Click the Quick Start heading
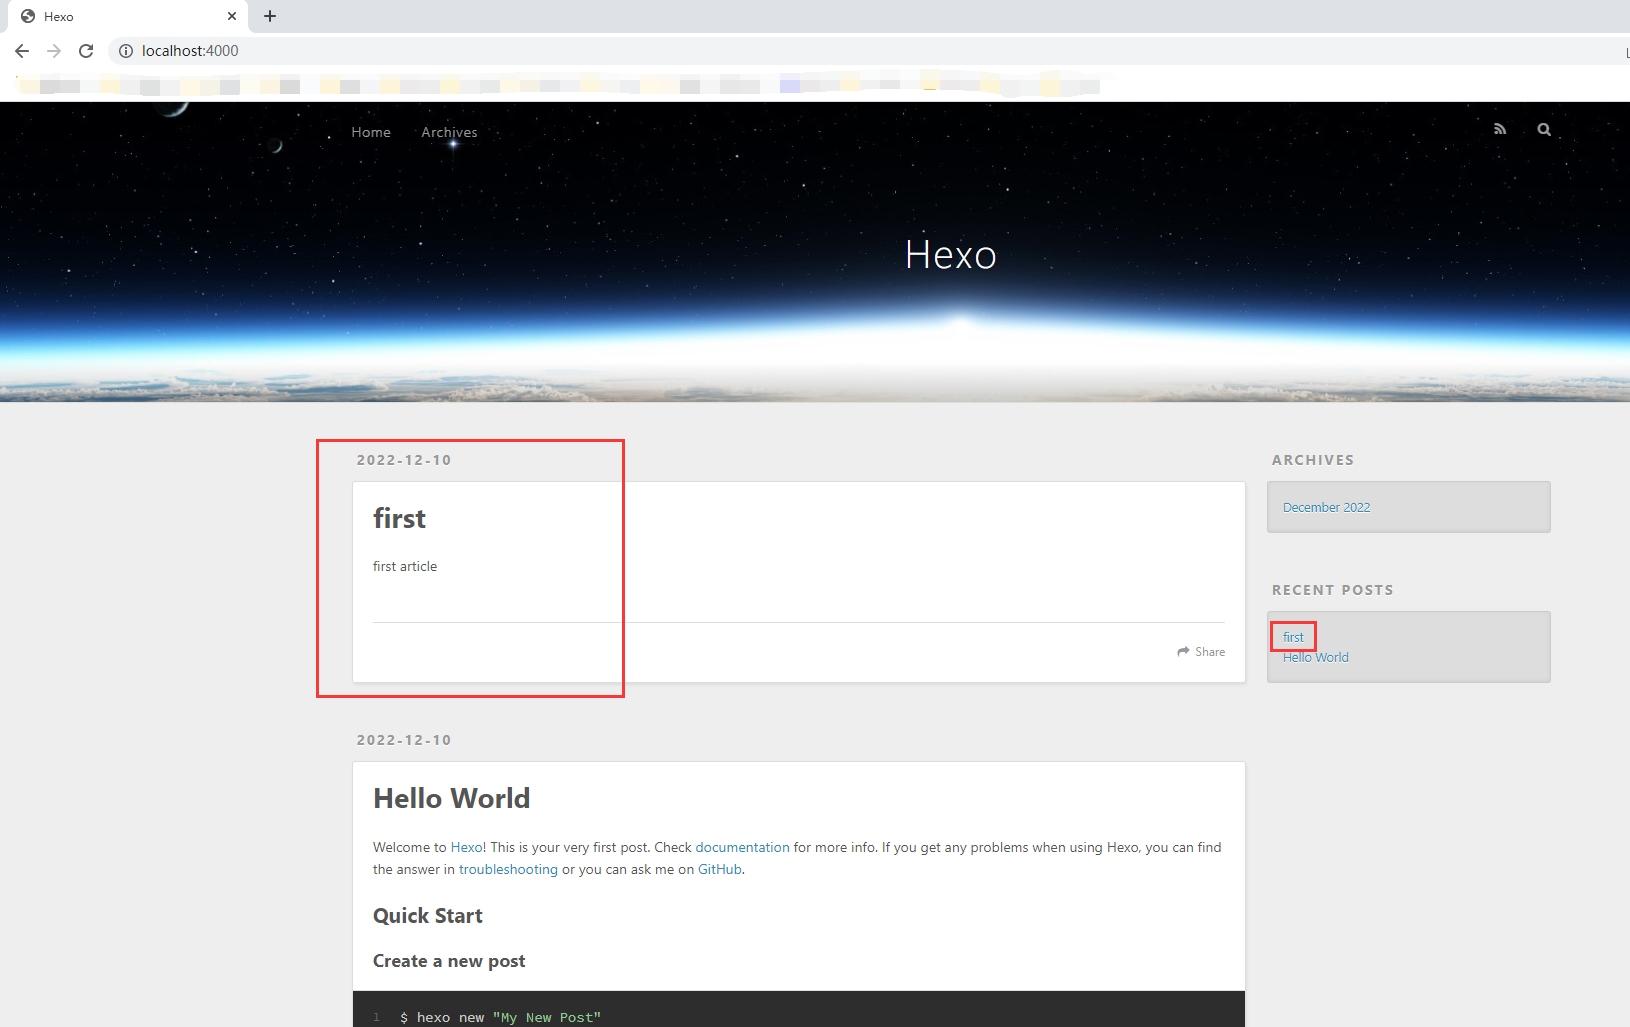The image size is (1630, 1027). [x=427, y=916]
